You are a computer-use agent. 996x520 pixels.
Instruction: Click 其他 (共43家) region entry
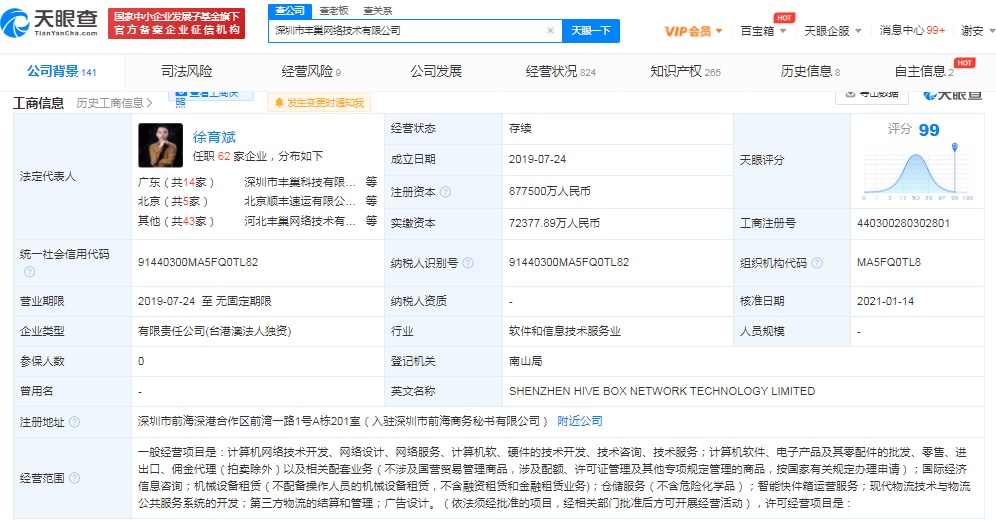tap(176, 221)
